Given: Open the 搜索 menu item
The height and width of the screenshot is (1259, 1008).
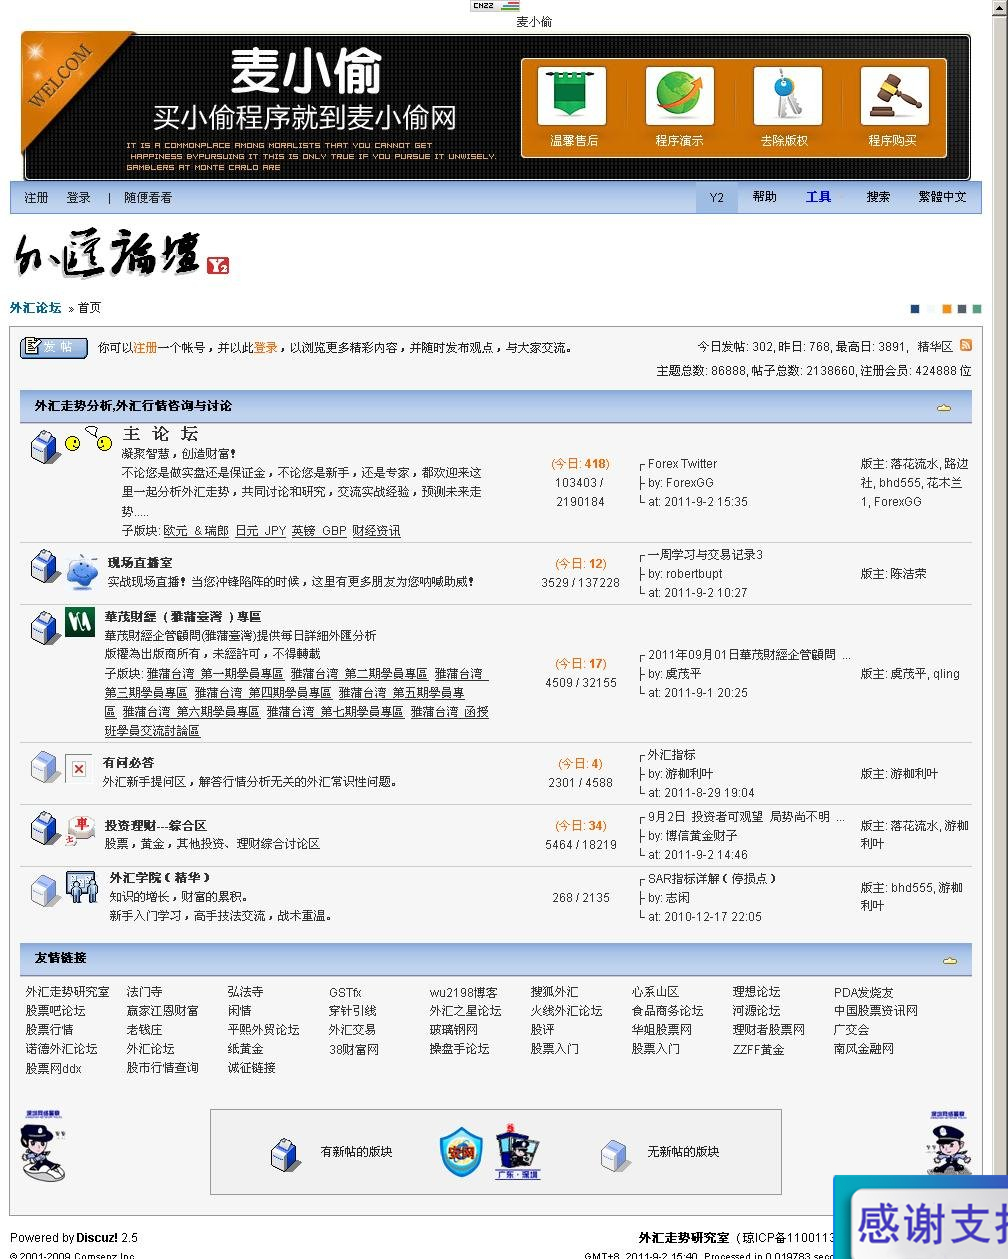Looking at the screenshot, I should click(x=879, y=197).
